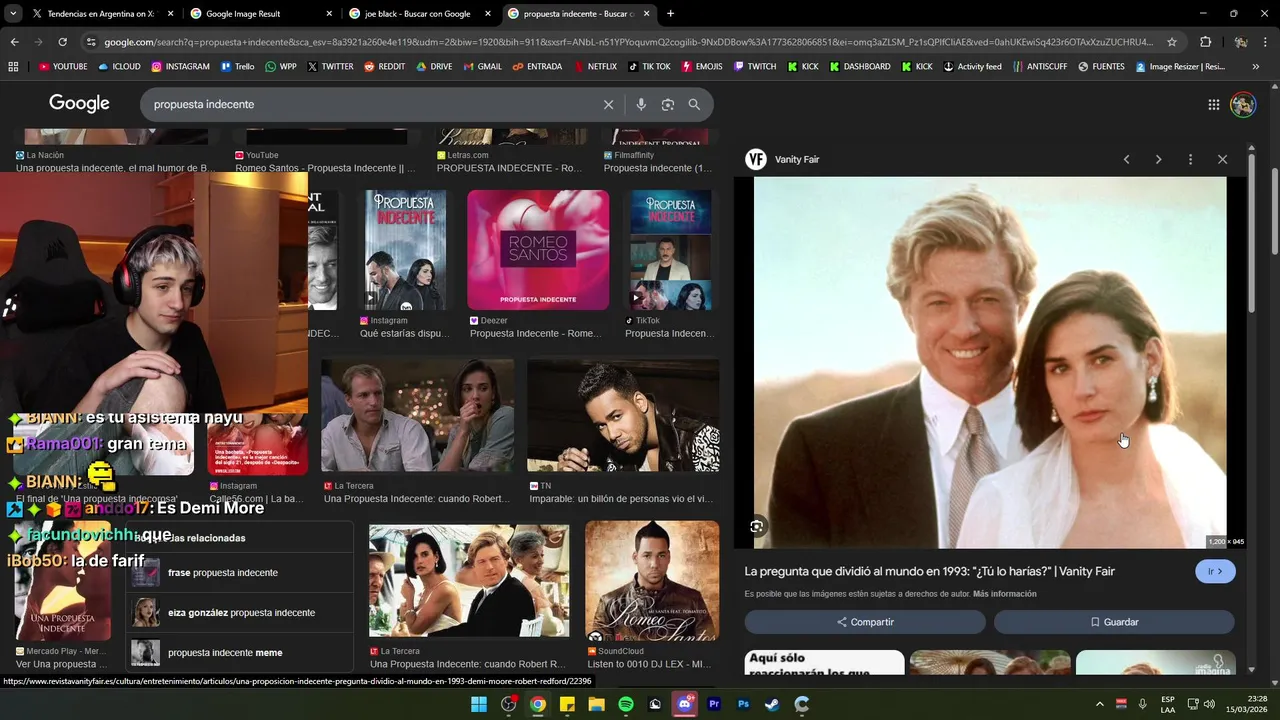Open the Google account avatar
The width and height of the screenshot is (1280, 720).
(x=1243, y=104)
